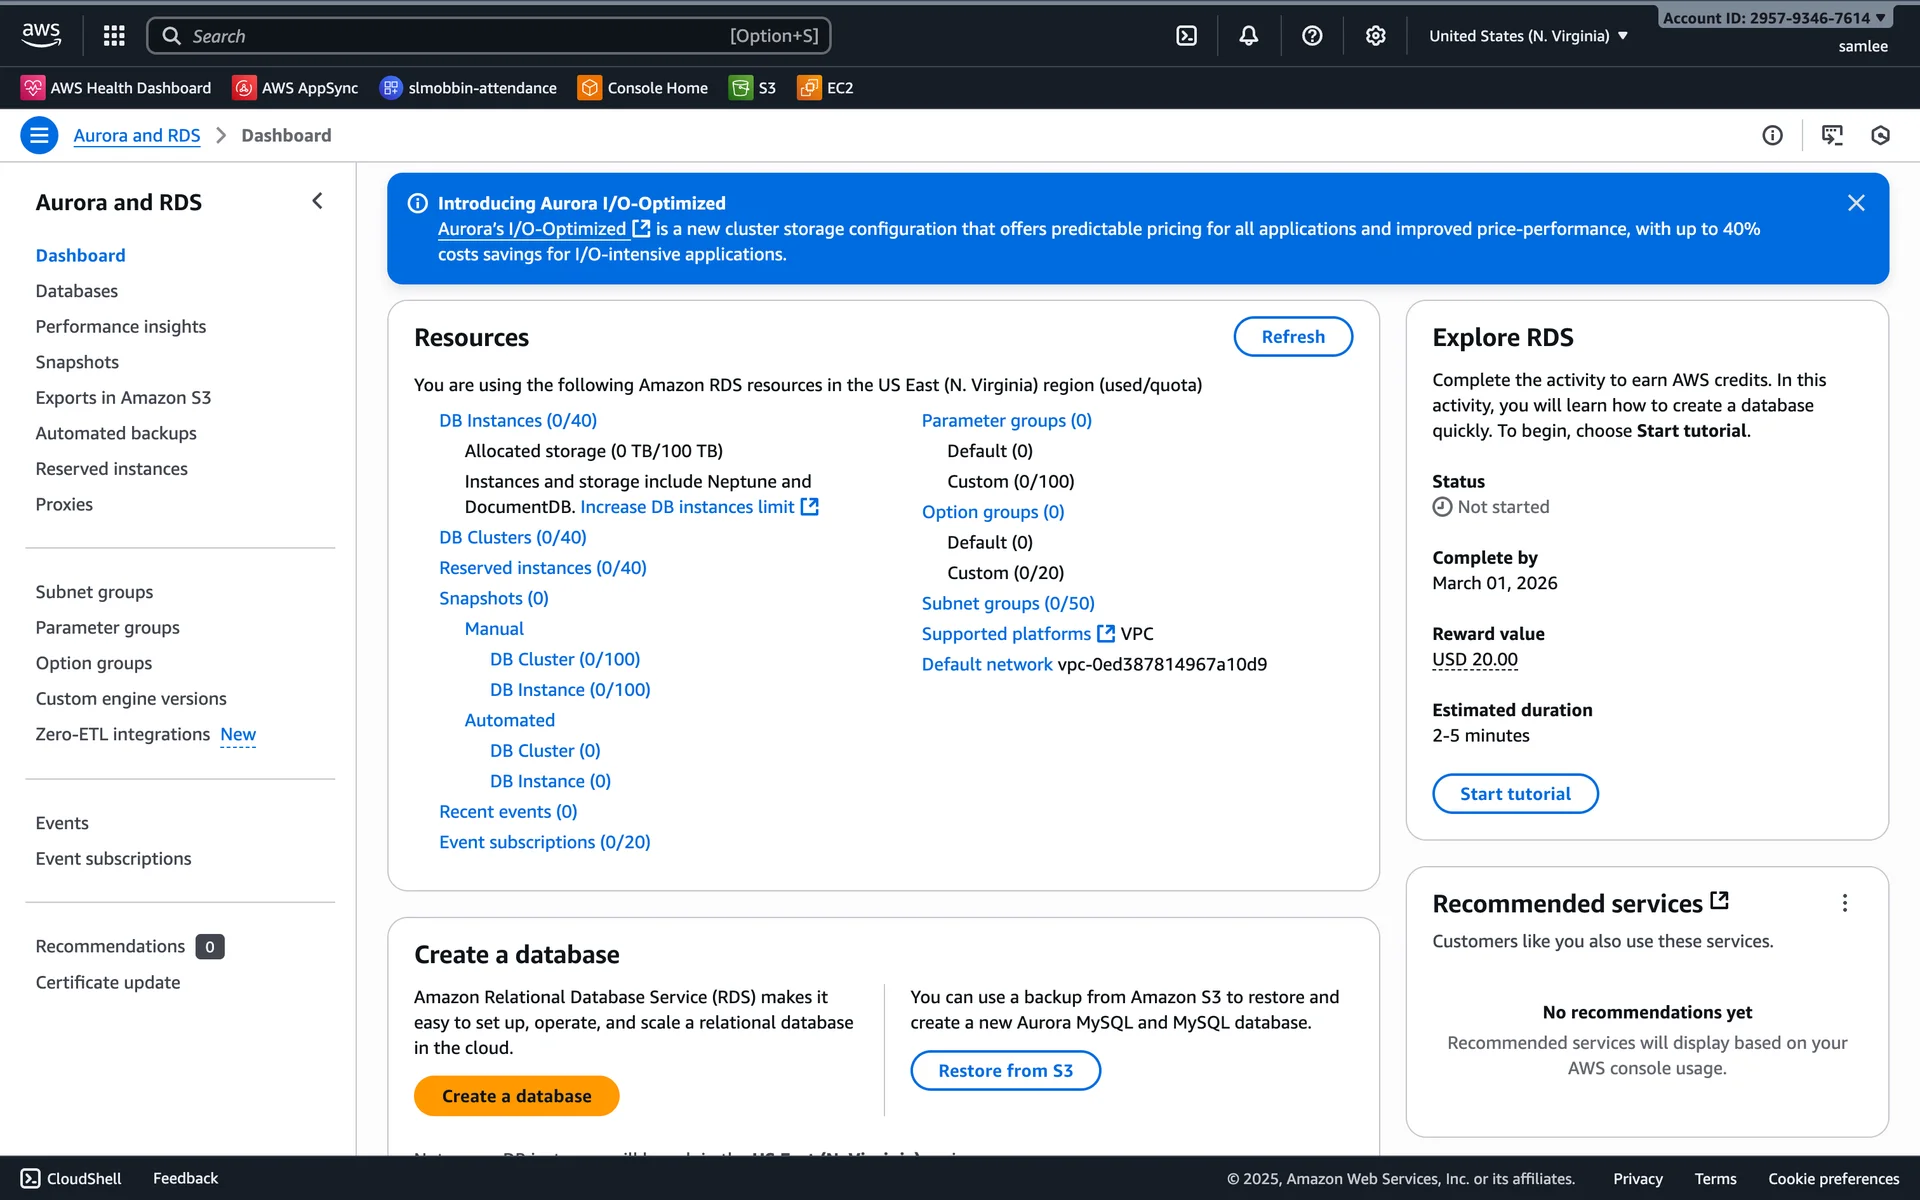Open the Recommended services three-dot menu

pos(1845,903)
